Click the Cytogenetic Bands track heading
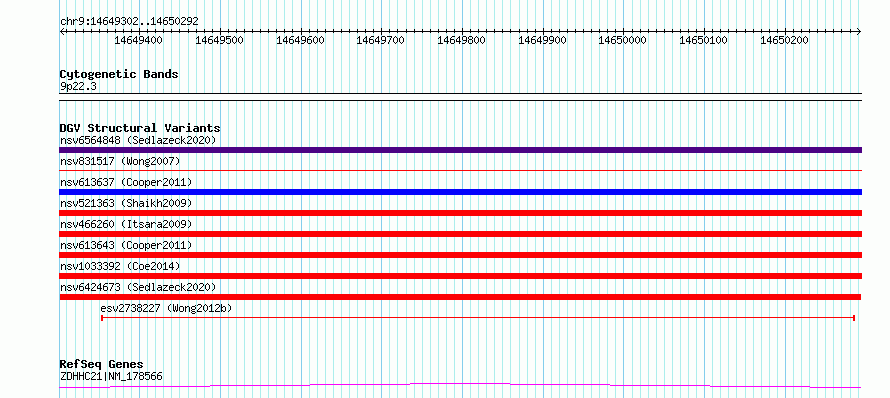This screenshot has width=890, height=398. pos(119,74)
